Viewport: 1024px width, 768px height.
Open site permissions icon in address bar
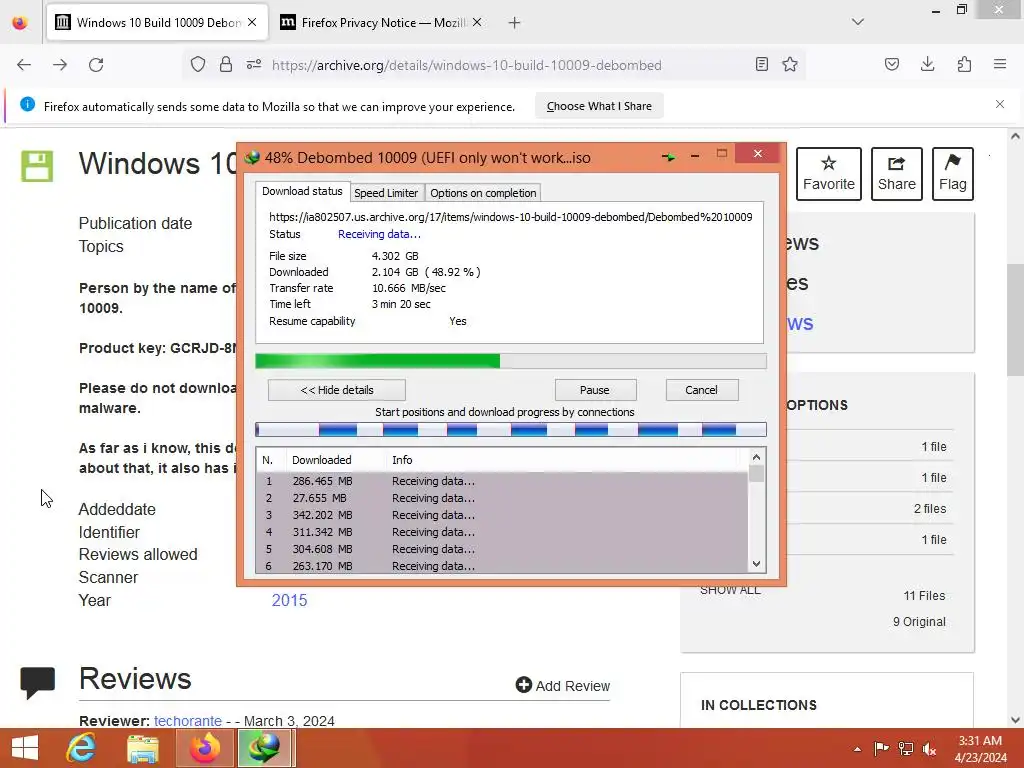click(254, 65)
